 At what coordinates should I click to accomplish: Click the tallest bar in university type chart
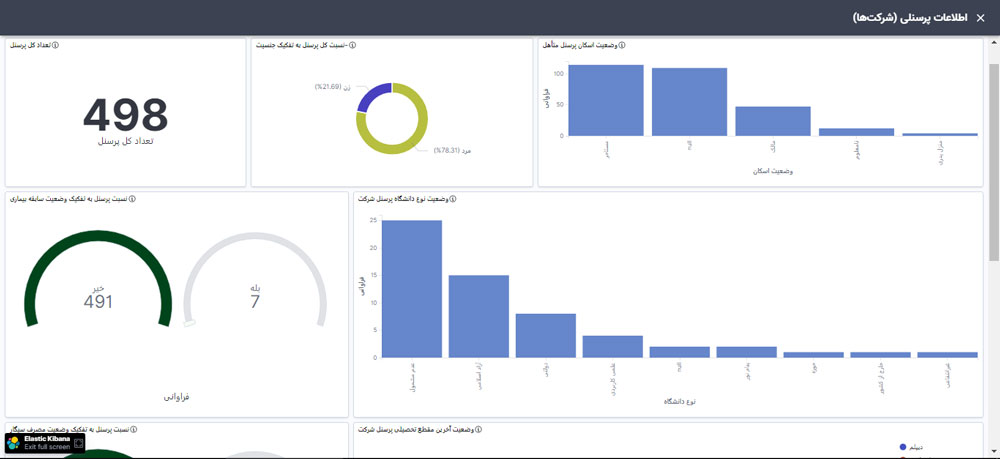[x=412, y=288]
